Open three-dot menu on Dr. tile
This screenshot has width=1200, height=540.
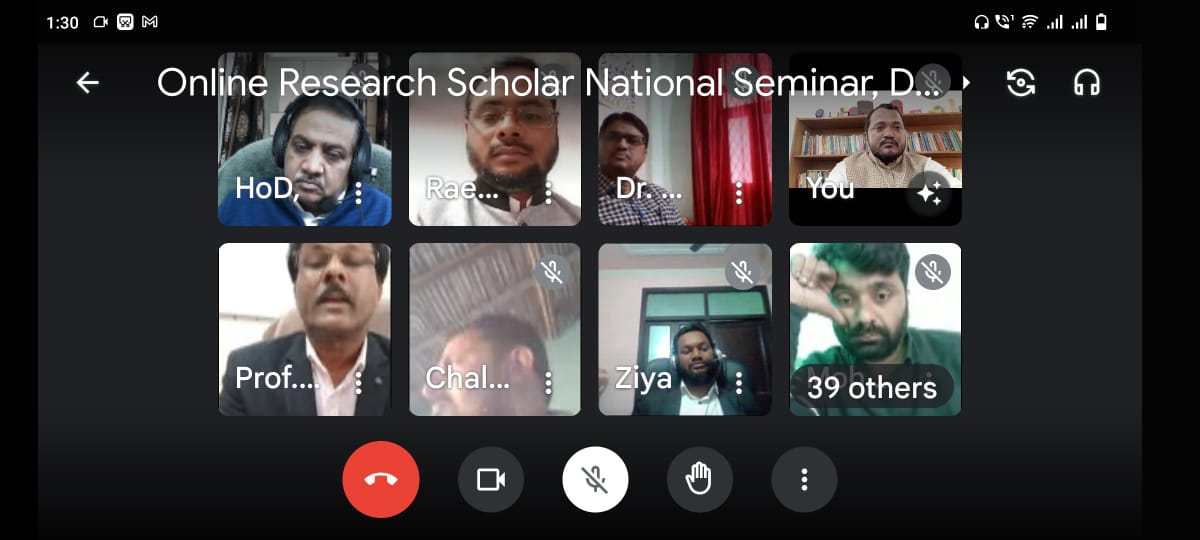click(739, 192)
